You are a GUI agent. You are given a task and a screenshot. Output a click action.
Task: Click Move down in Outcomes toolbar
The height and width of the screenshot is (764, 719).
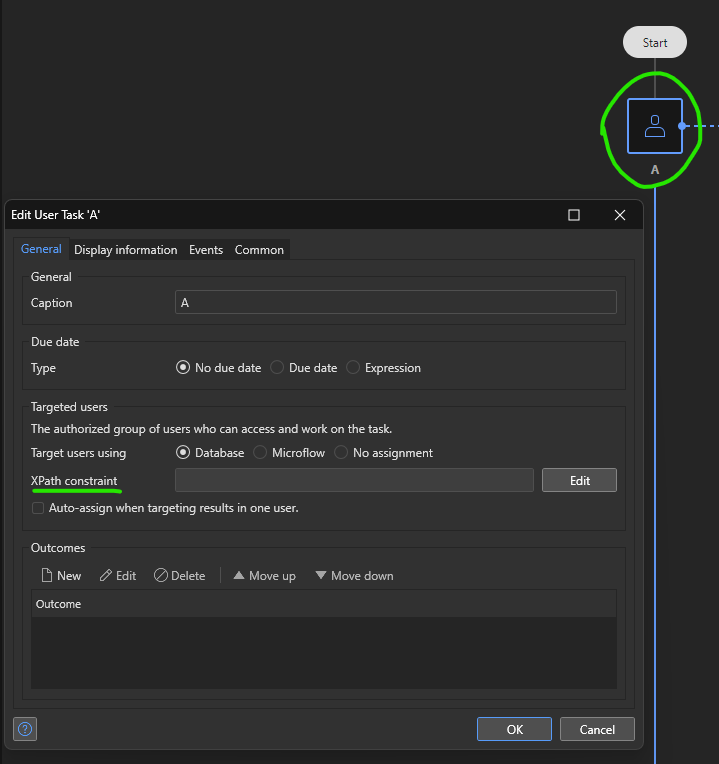pyautogui.click(x=354, y=575)
